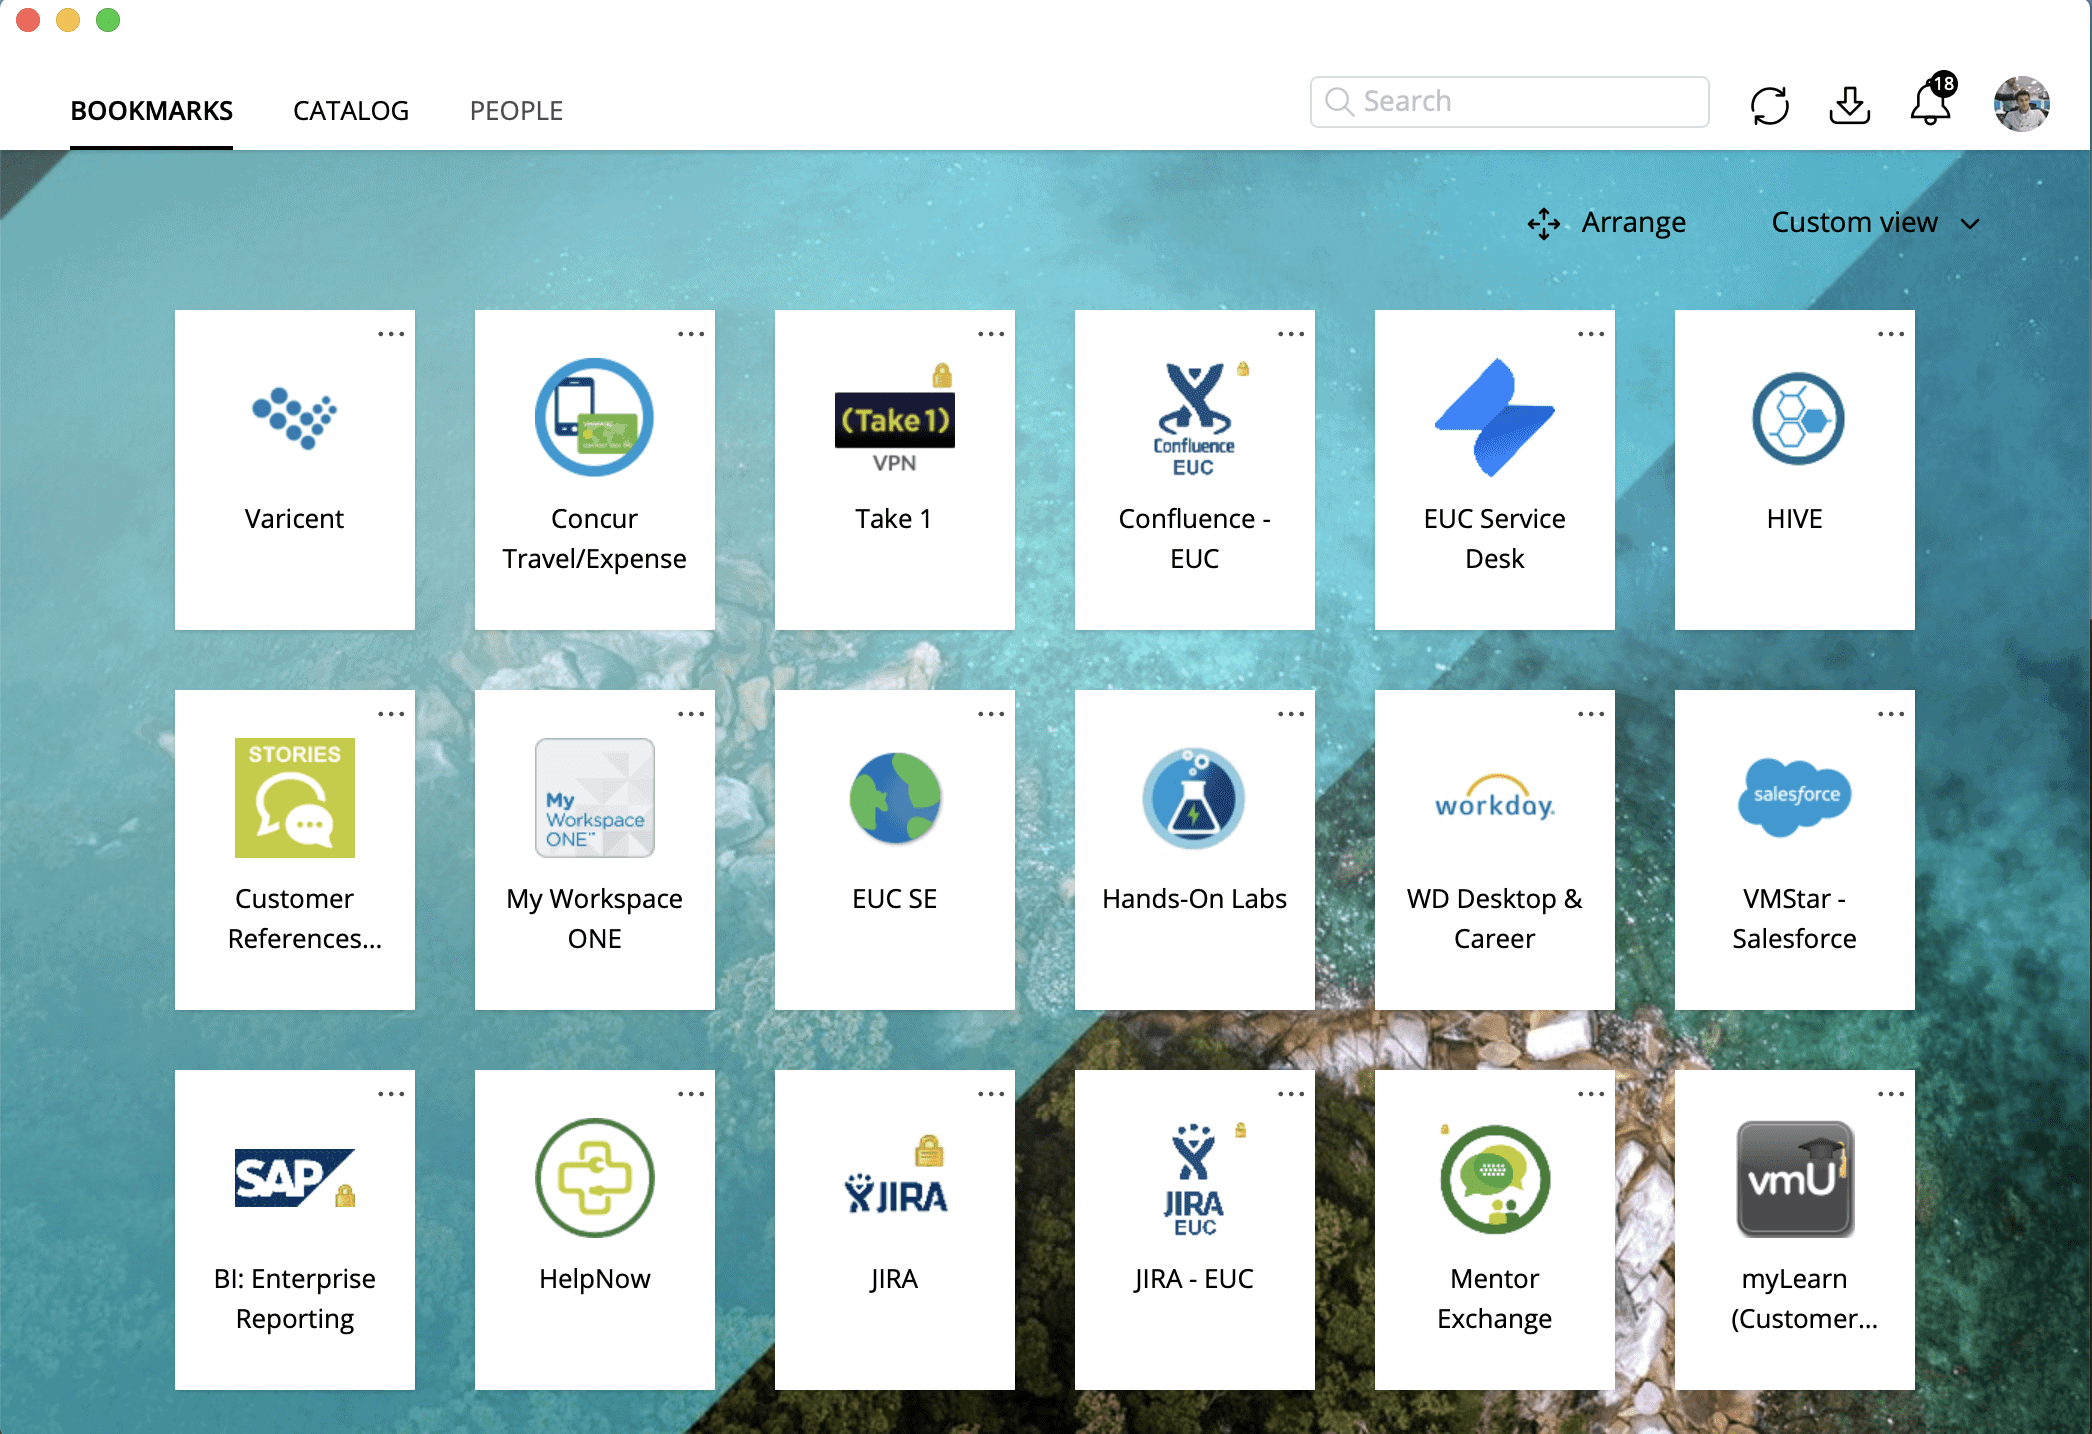Open the EUC SE globe icon
Image resolution: width=2092 pixels, height=1434 pixels.
[895, 798]
